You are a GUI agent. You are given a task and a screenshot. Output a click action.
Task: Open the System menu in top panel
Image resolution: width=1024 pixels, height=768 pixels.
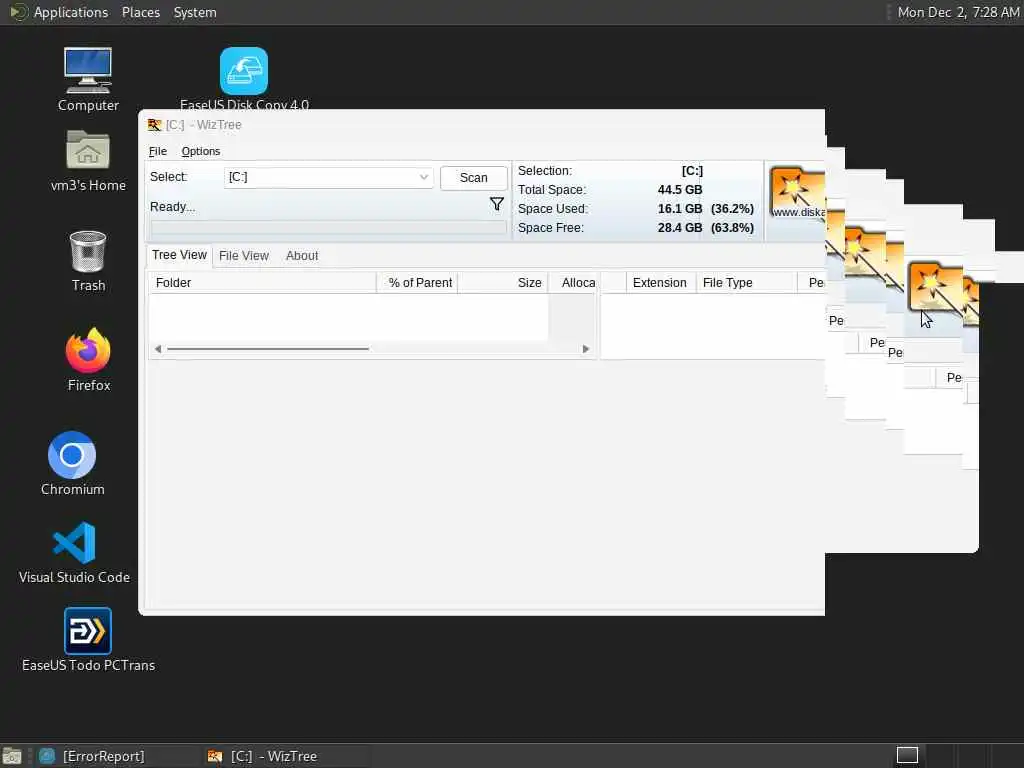(195, 12)
